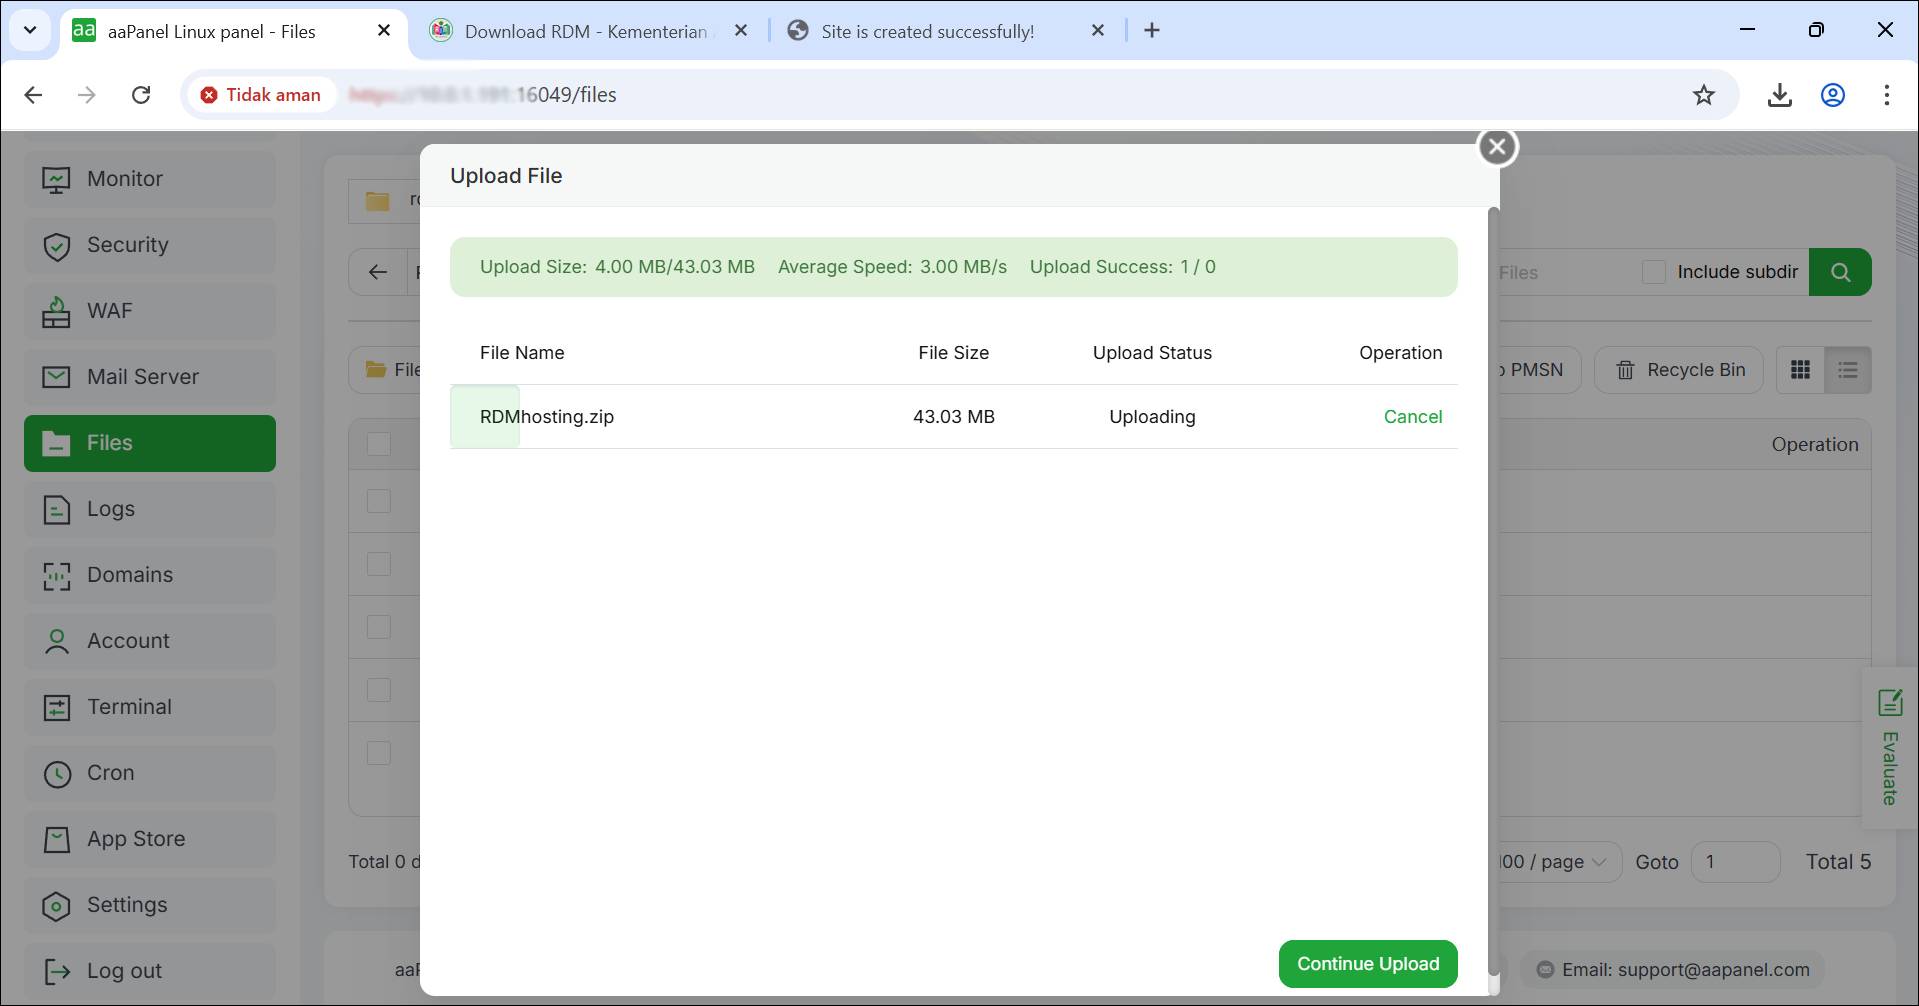Open the Terminal sidebar icon
Image resolution: width=1919 pixels, height=1006 pixels.
click(x=57, y=707)
